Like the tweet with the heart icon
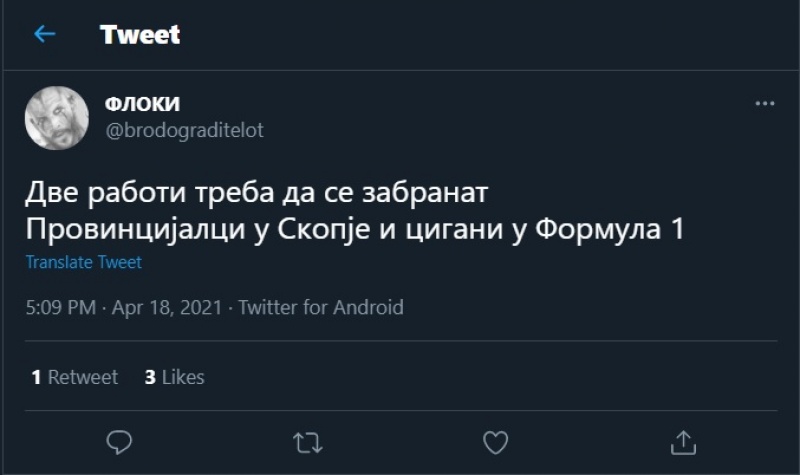 point(495,441)
